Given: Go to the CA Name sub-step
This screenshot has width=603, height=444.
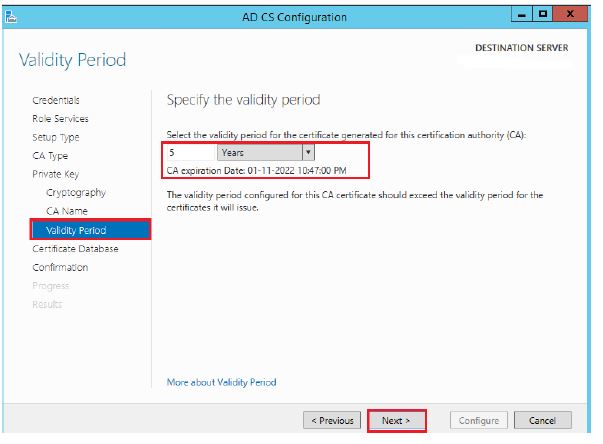Looking at the screenshot, I should tap(67, 211).
